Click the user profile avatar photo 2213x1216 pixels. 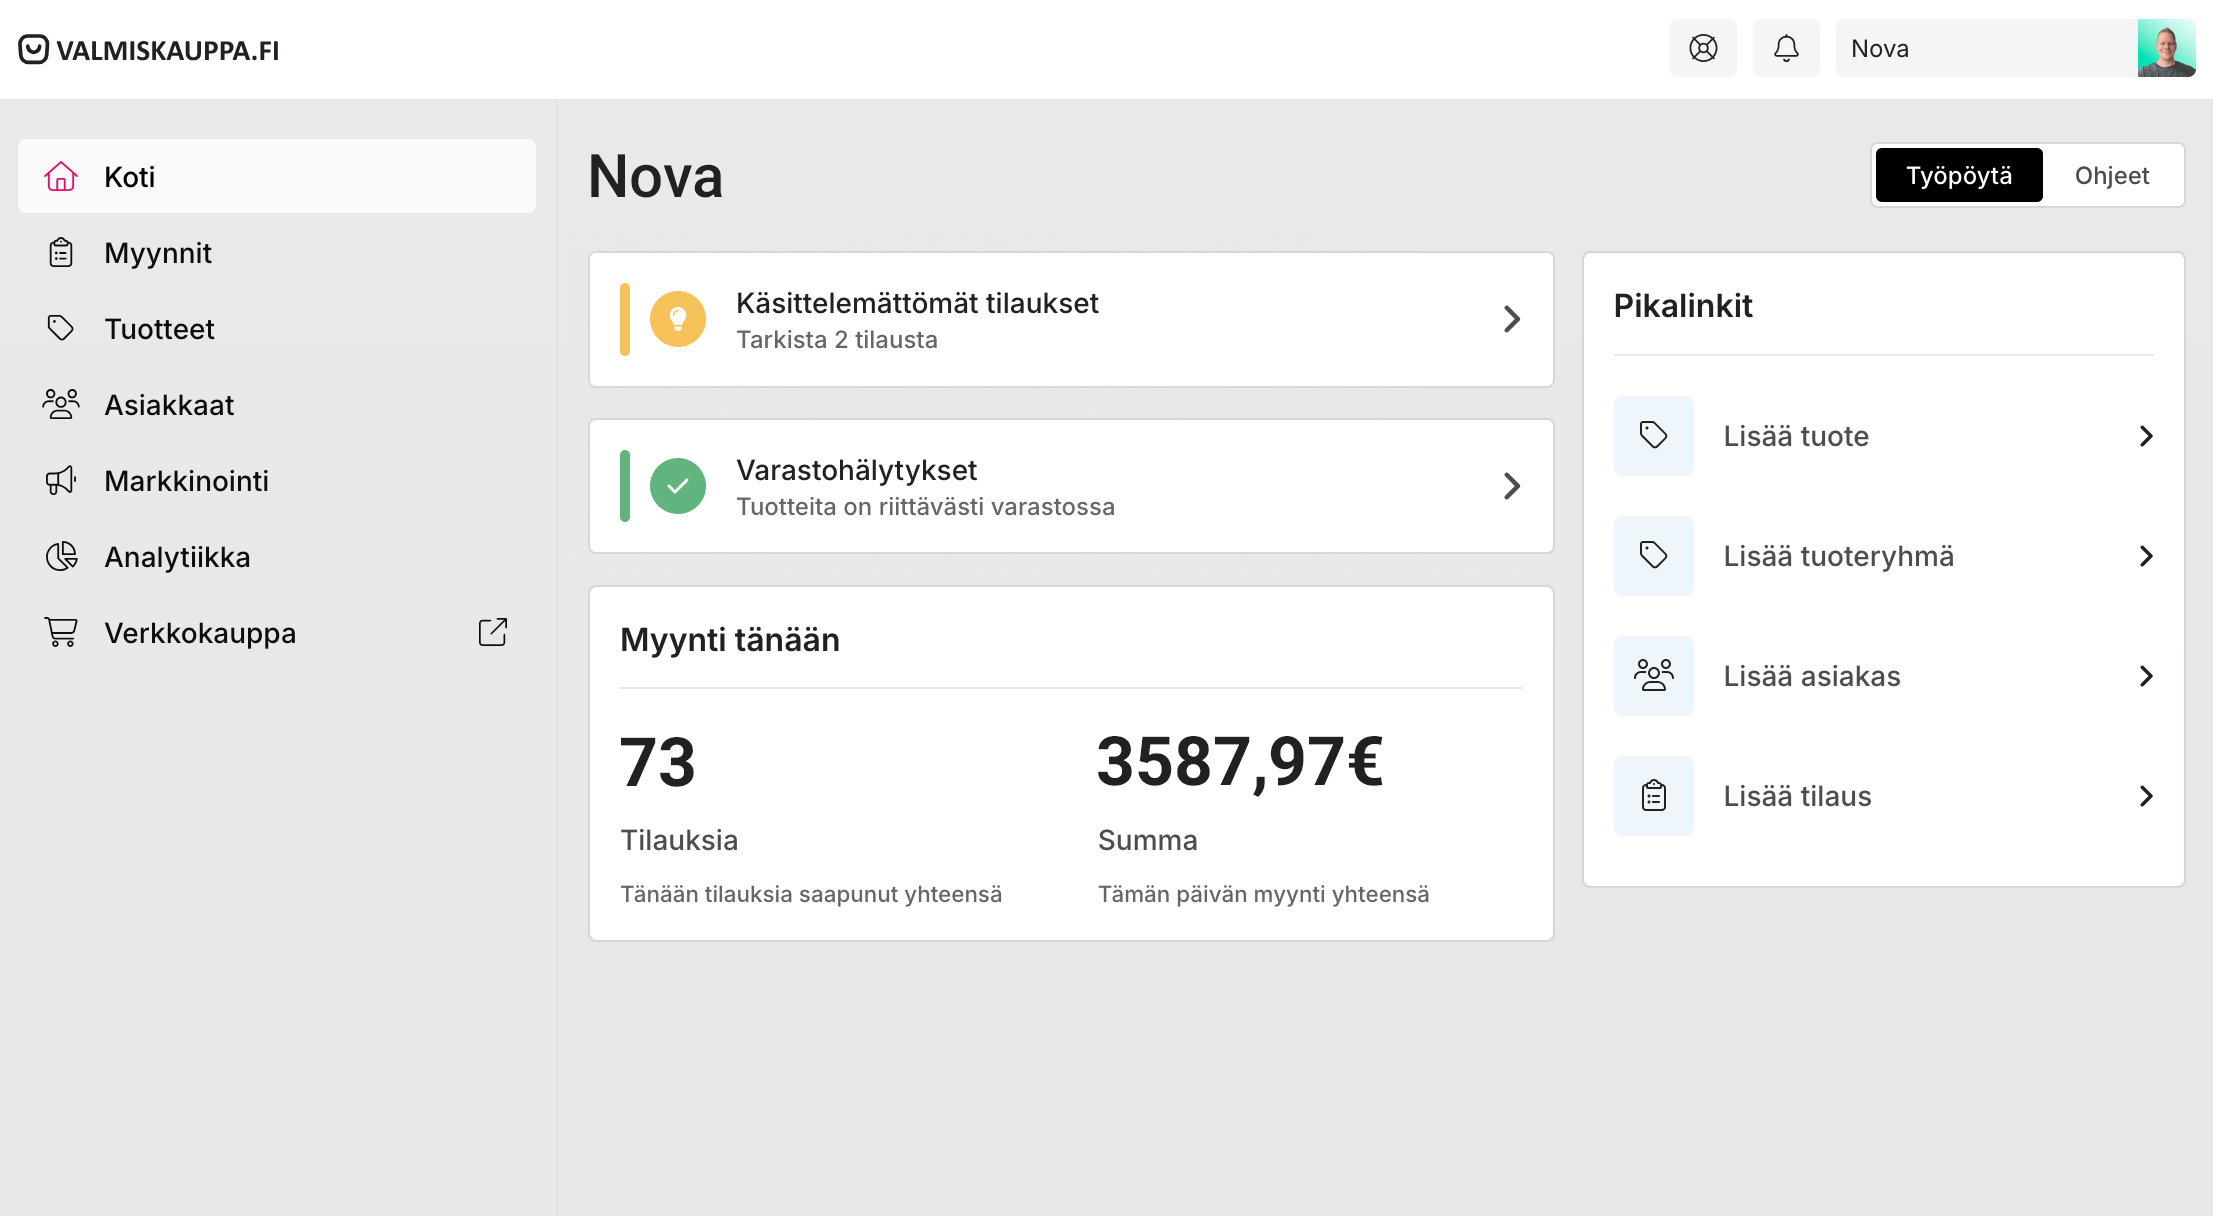(x=2166, y=48)
